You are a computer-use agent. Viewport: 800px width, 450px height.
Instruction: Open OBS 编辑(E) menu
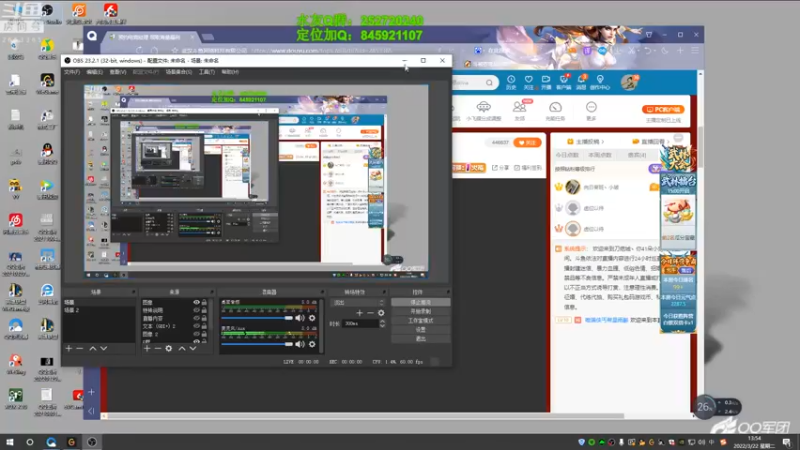94,72
